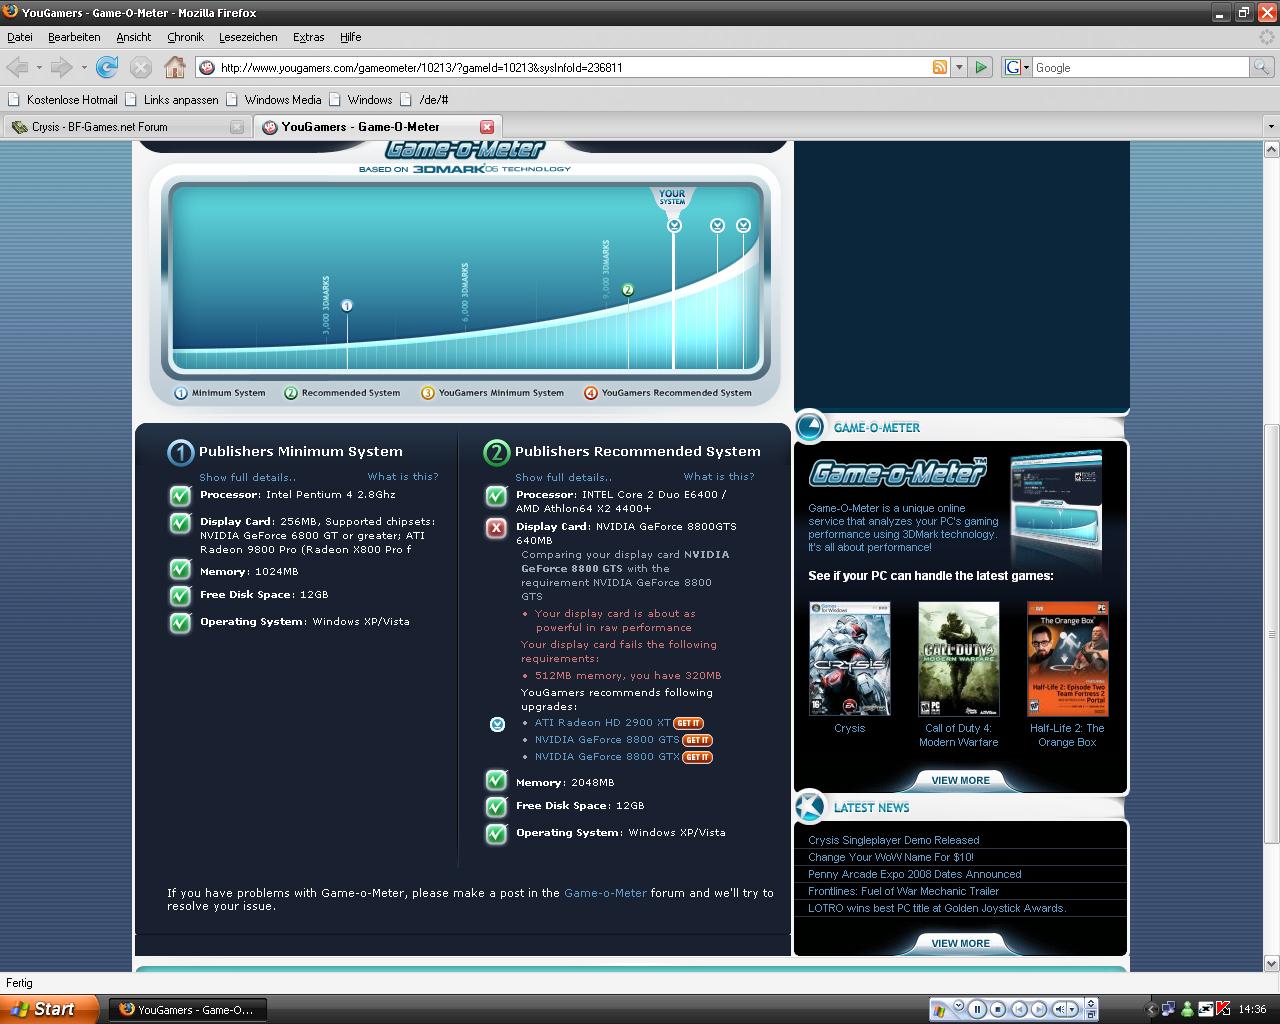
Task: Skip to the previous track in the taskbar player
Action: [1019, 1009]
